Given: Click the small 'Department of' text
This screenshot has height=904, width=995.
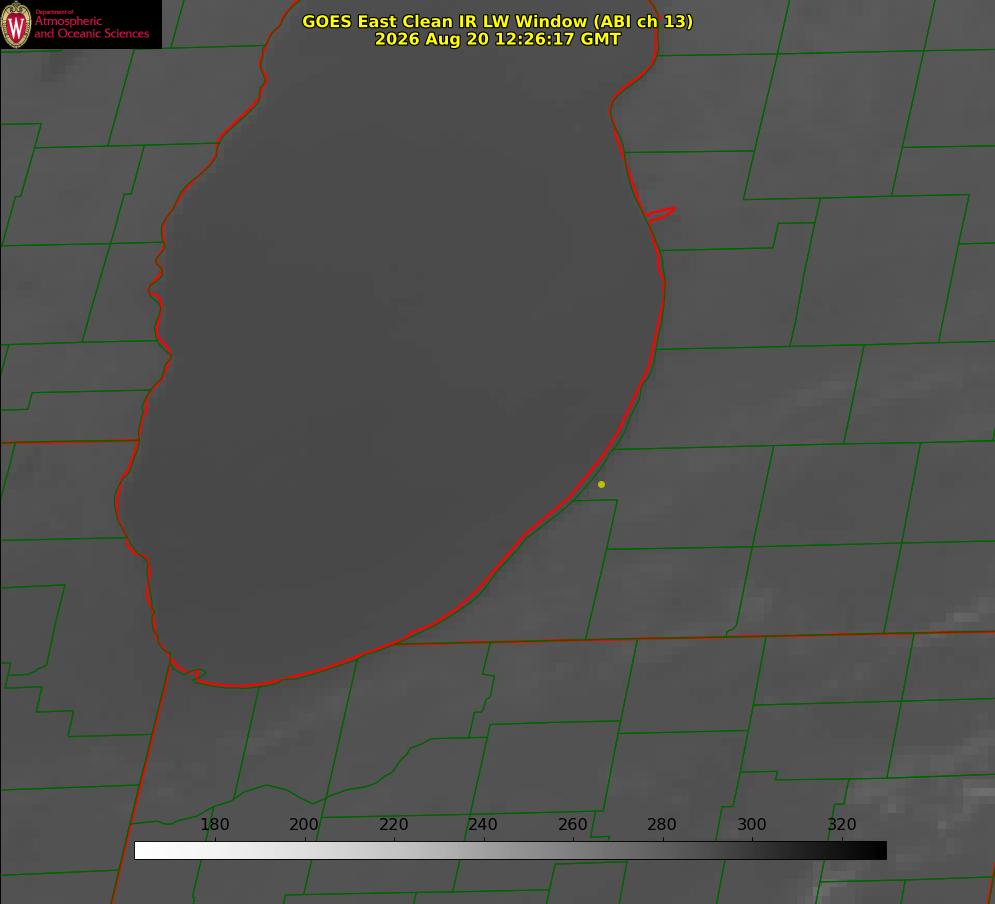Looking at the screenshot, I should coord(54,11).
